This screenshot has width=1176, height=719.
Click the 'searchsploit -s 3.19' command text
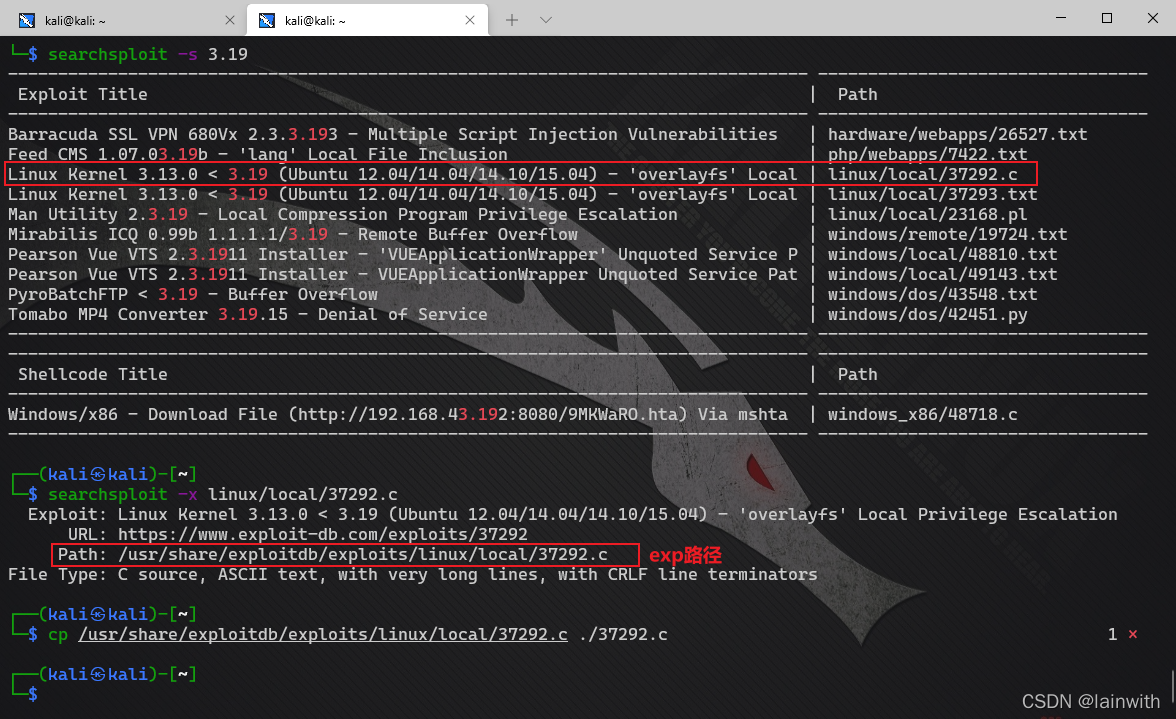coord(148,54)
